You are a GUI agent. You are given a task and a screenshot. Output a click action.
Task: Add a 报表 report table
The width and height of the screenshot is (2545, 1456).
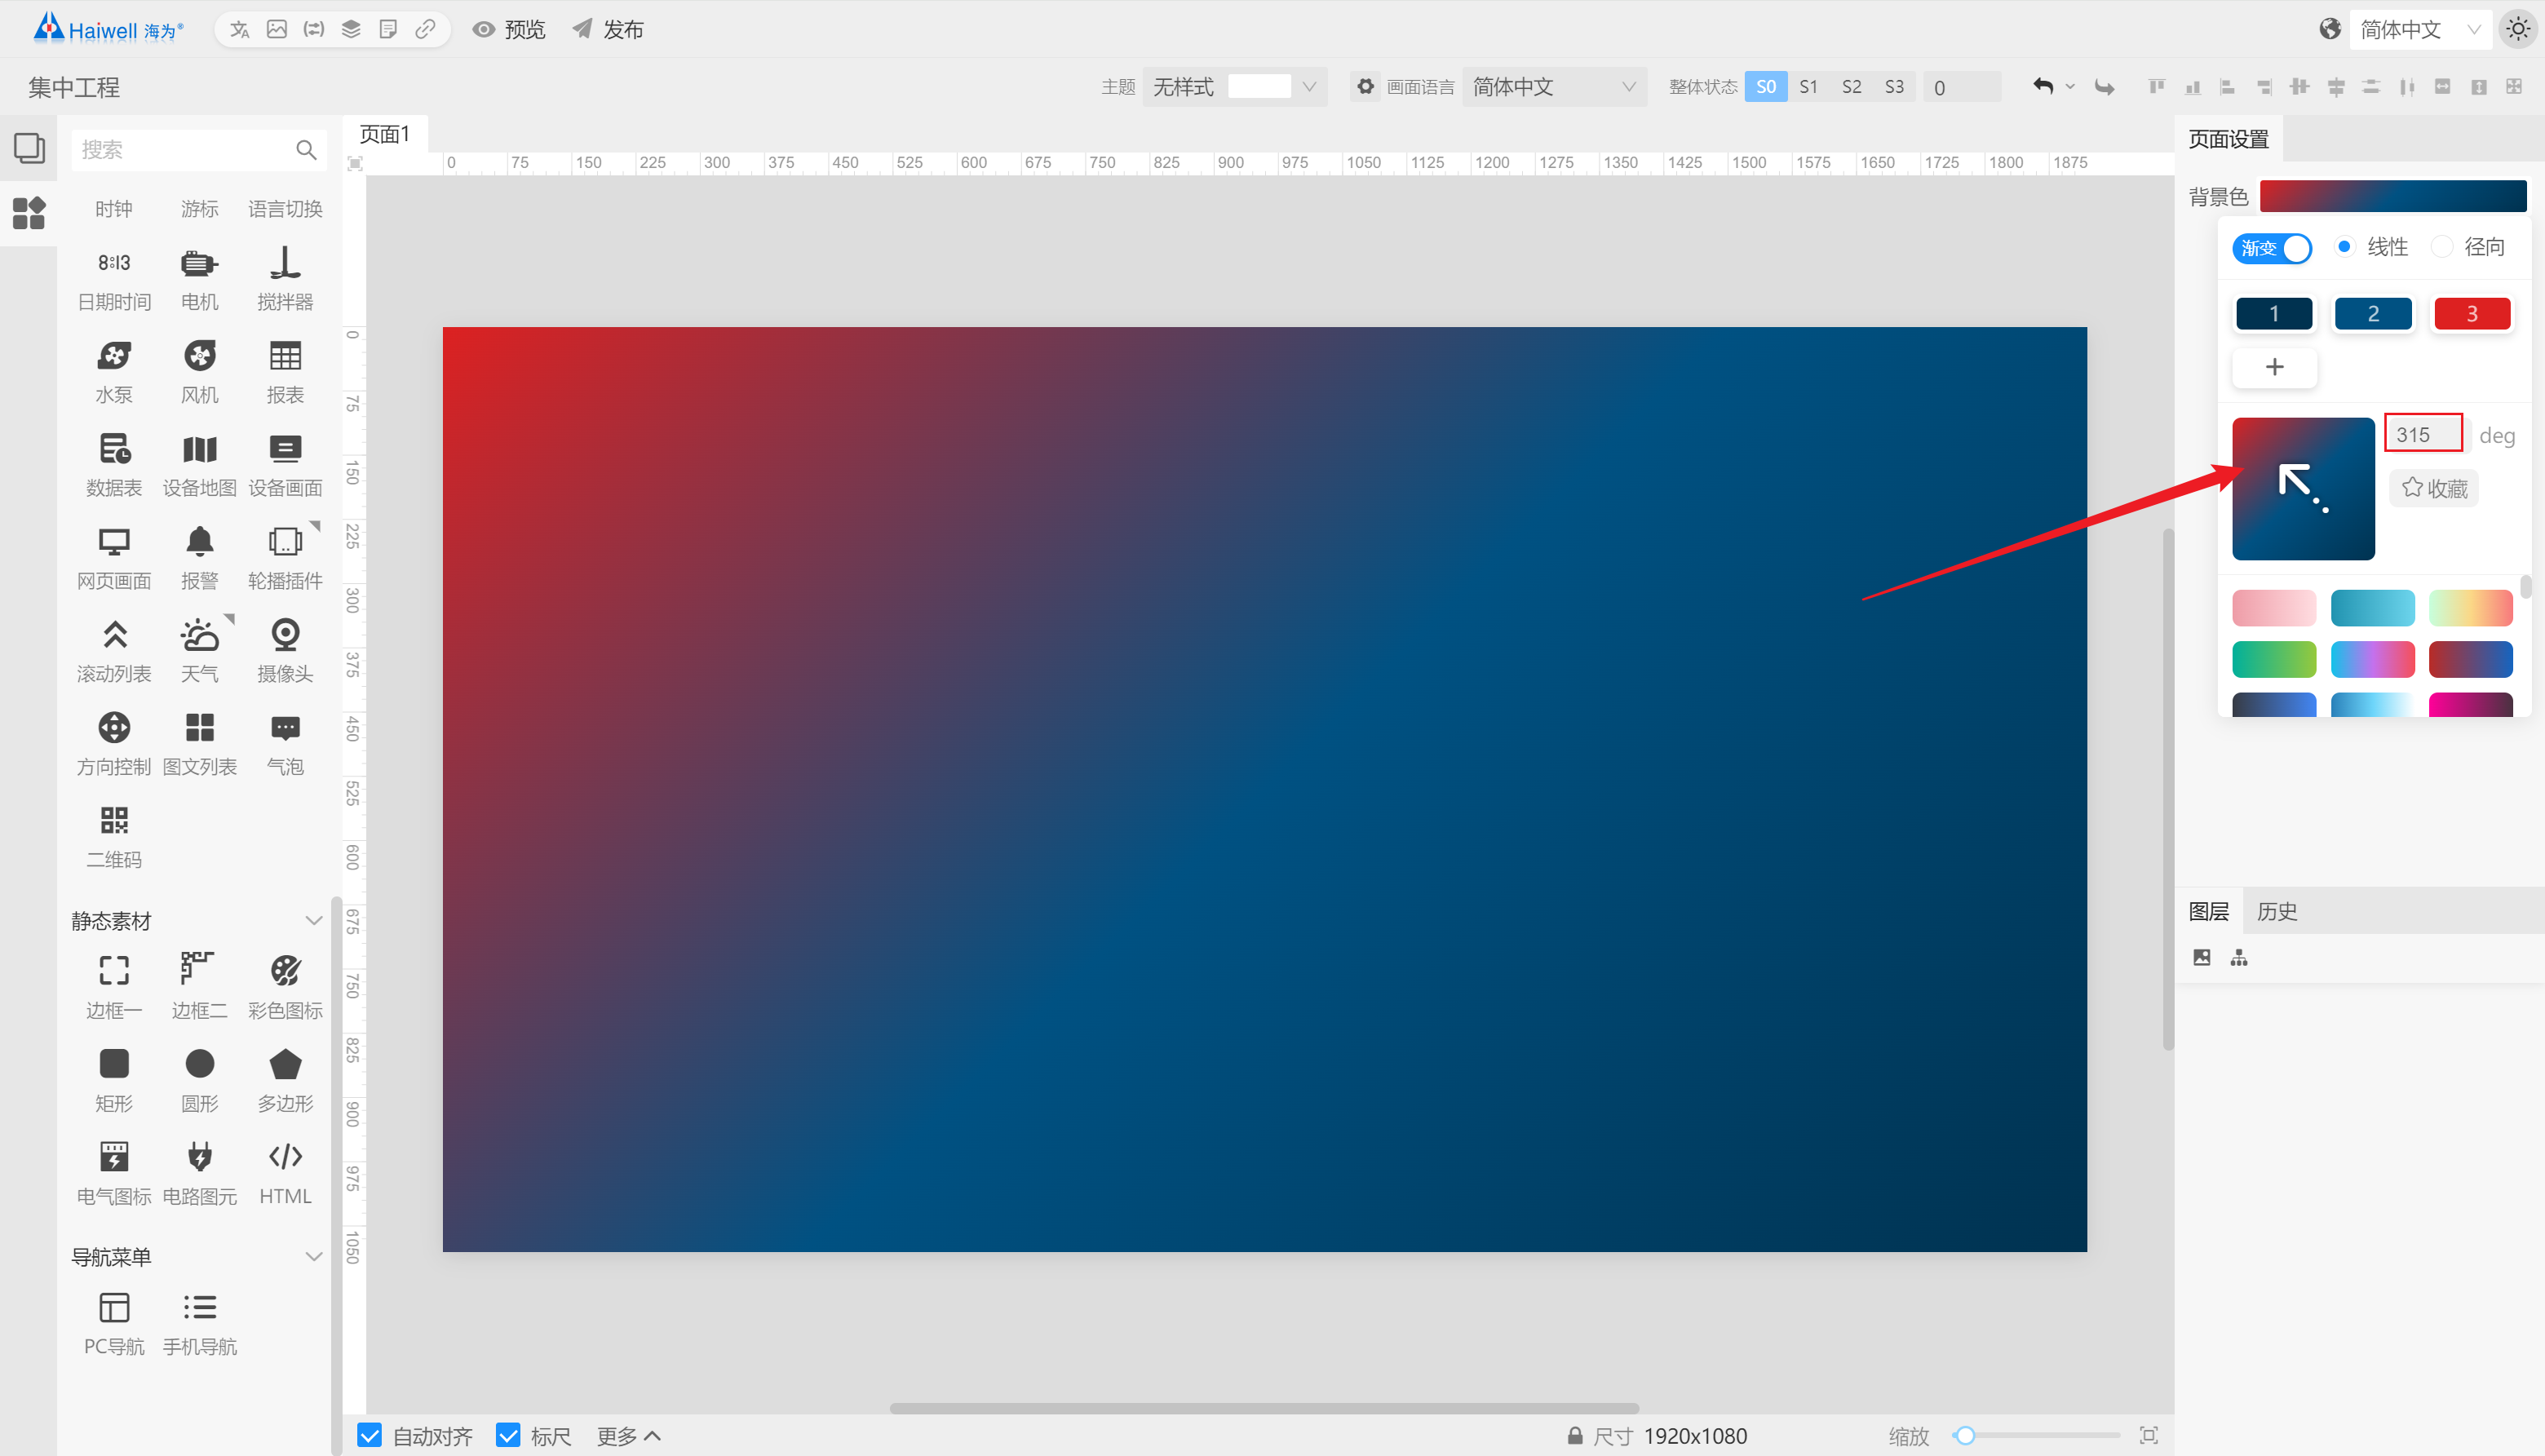[285, 373]
